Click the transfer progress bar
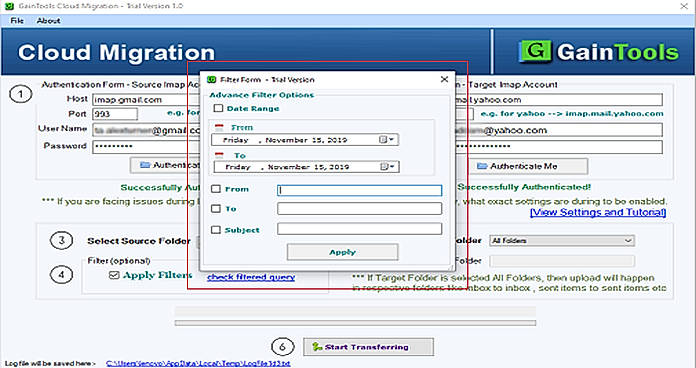This screenshot has width=696, height=368. point(355,323)
